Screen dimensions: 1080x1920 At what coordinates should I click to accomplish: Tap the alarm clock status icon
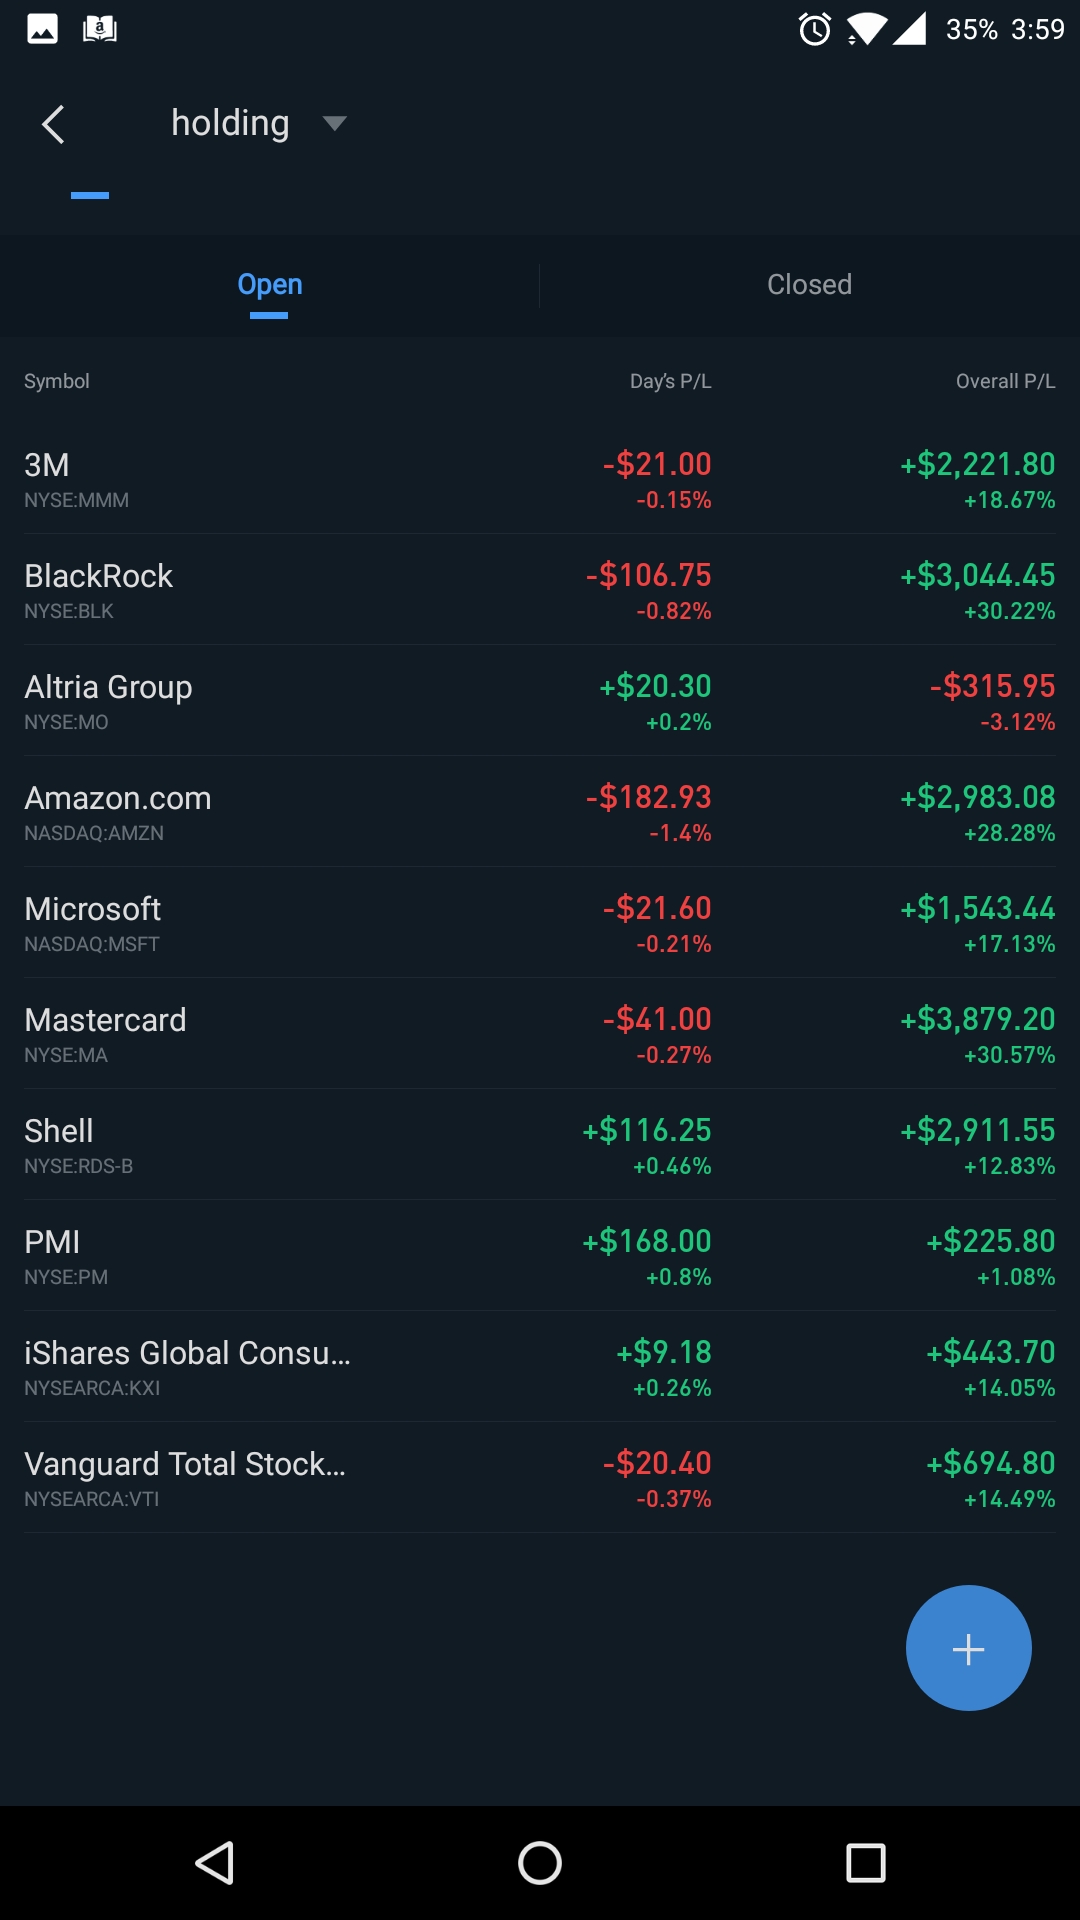click(815, 30)
